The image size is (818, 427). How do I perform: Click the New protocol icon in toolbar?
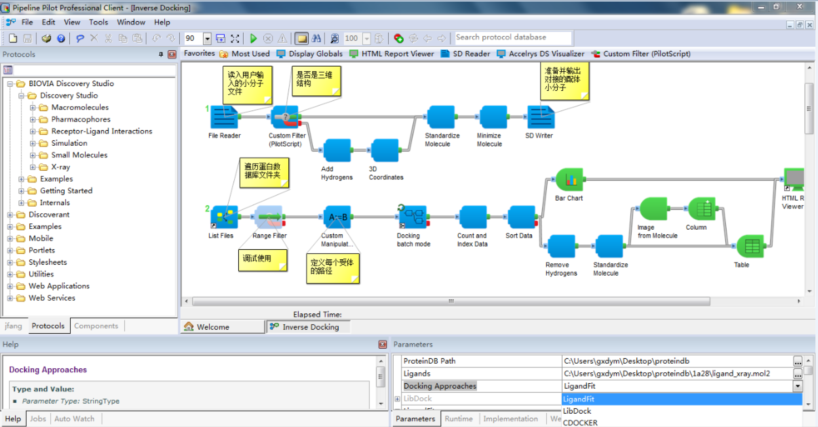coord(13,39)
